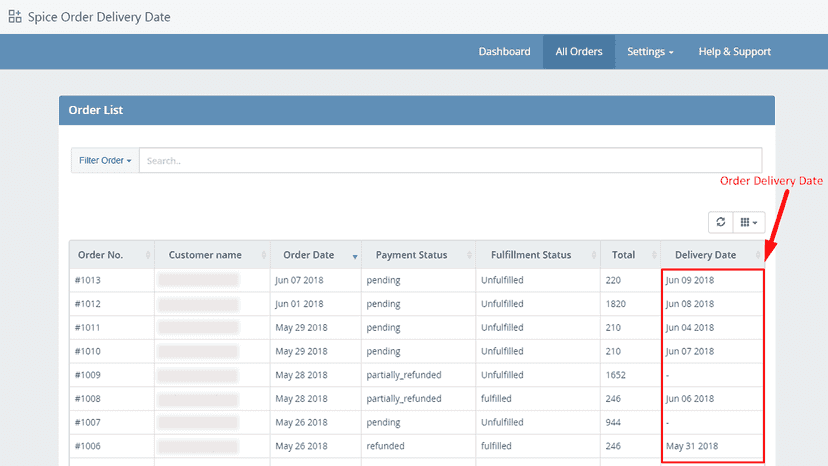Image resolution: width=828 pixels, height=466 pixels.
Task: Click the Order List panel header
Action: coord(417,110)
